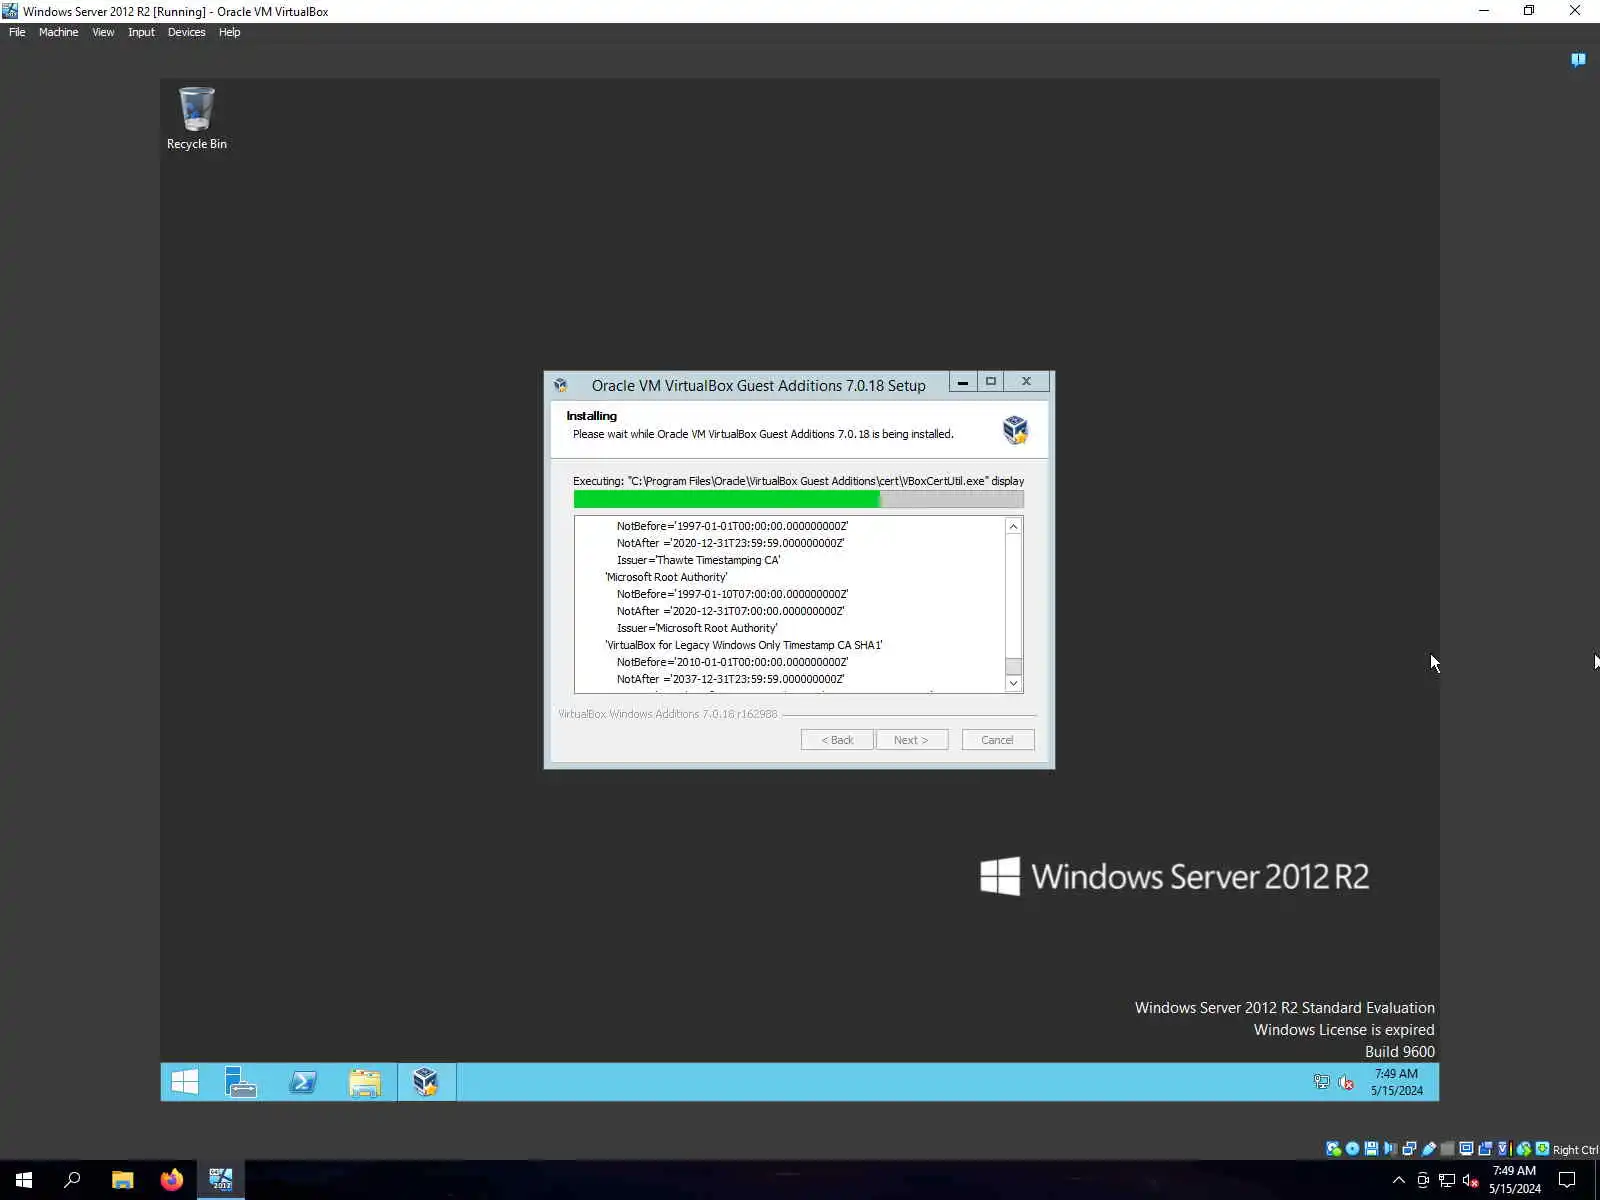
Task: Select the log line "NotBefore='1997-01-01T00:00:00.000000000Z'"
Action: click(732, 526)
